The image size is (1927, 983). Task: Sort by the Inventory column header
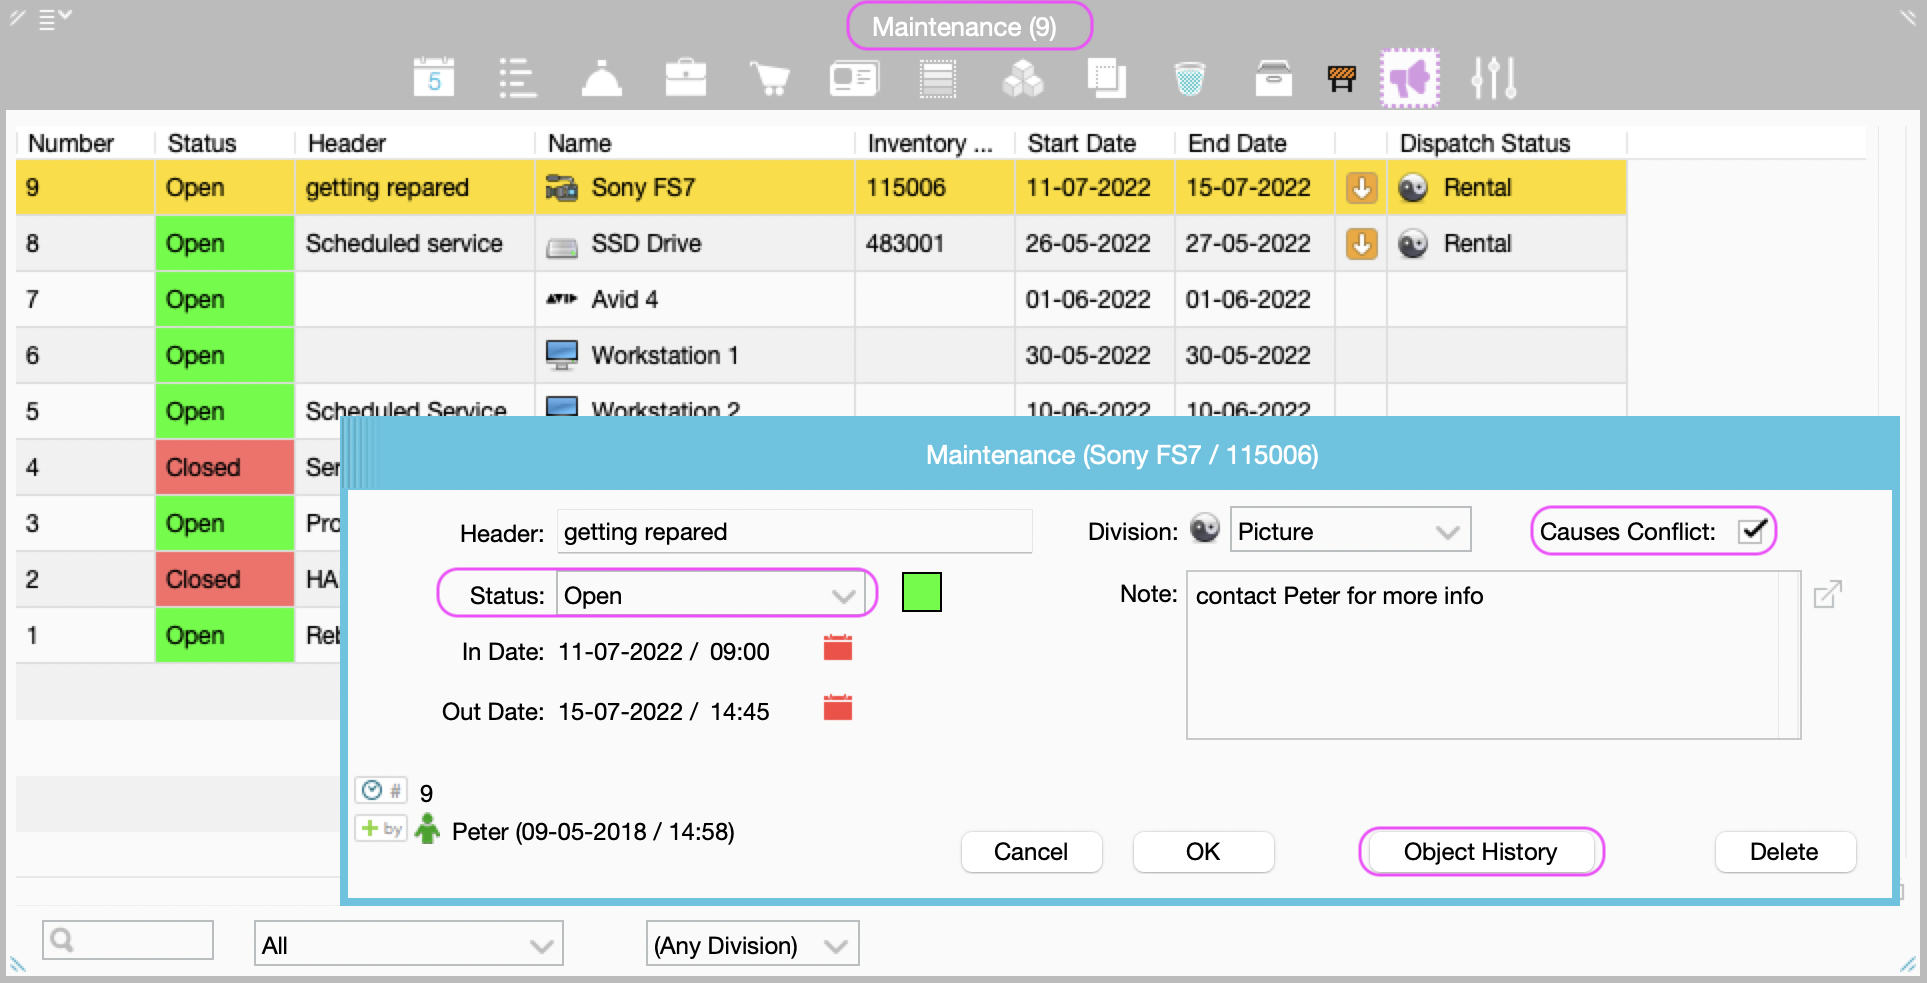930,143
